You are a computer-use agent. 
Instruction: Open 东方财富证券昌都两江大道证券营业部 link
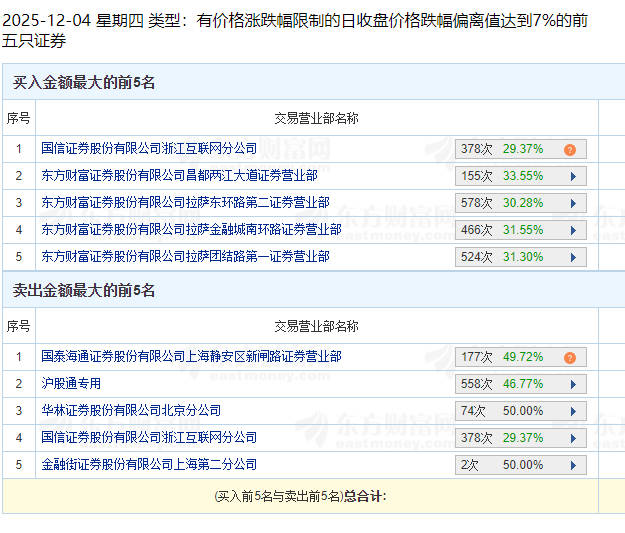click(179, 176)
